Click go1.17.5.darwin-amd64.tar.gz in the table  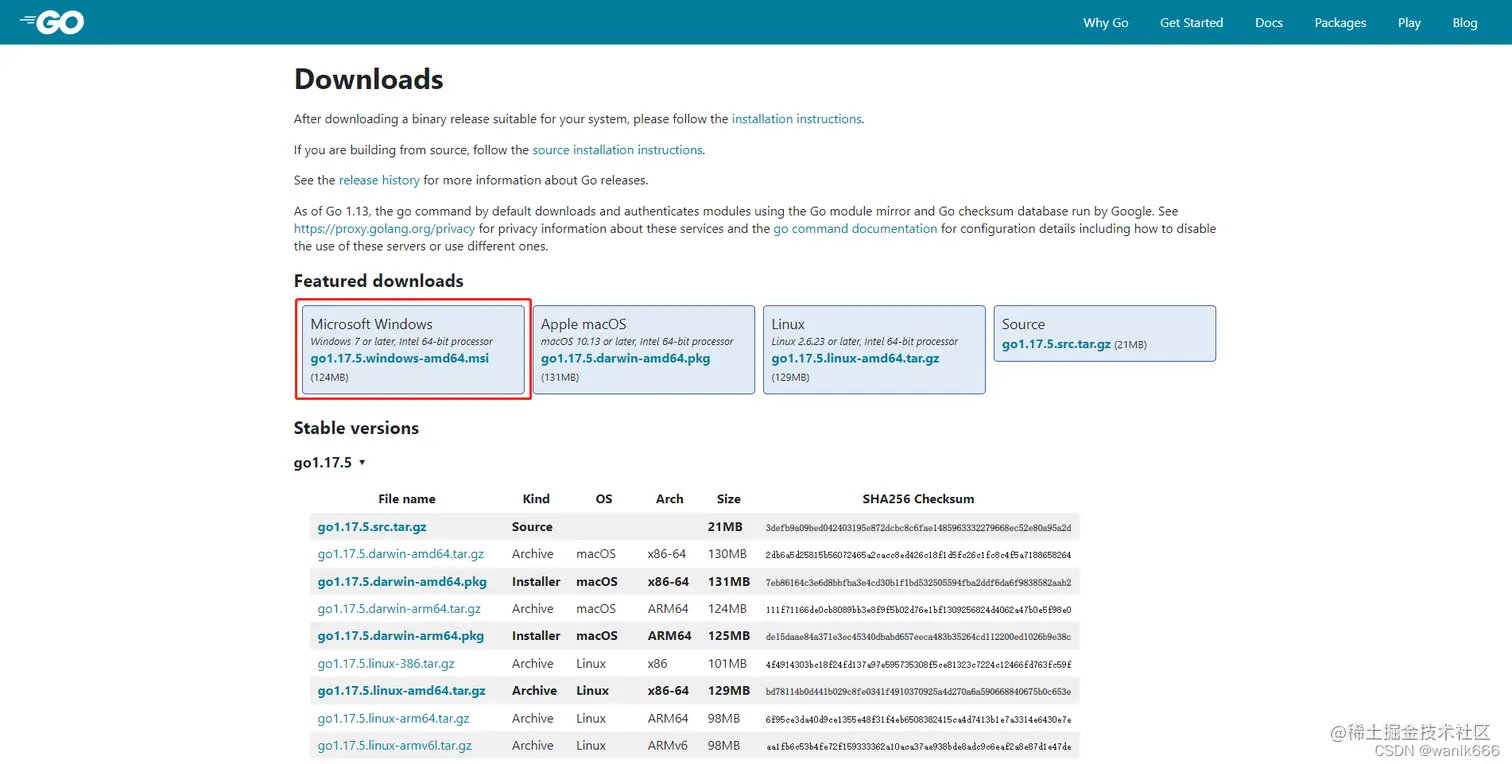pos(401,554)
